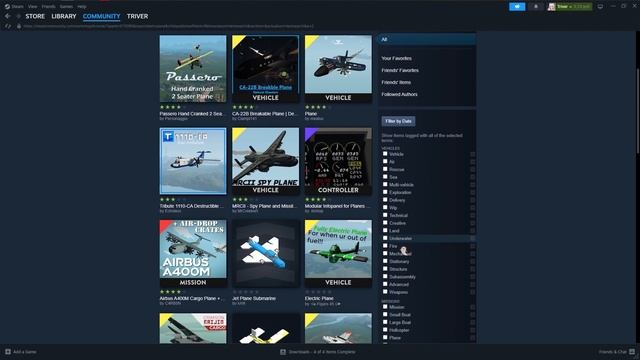Open the View menu

point(33,7)
